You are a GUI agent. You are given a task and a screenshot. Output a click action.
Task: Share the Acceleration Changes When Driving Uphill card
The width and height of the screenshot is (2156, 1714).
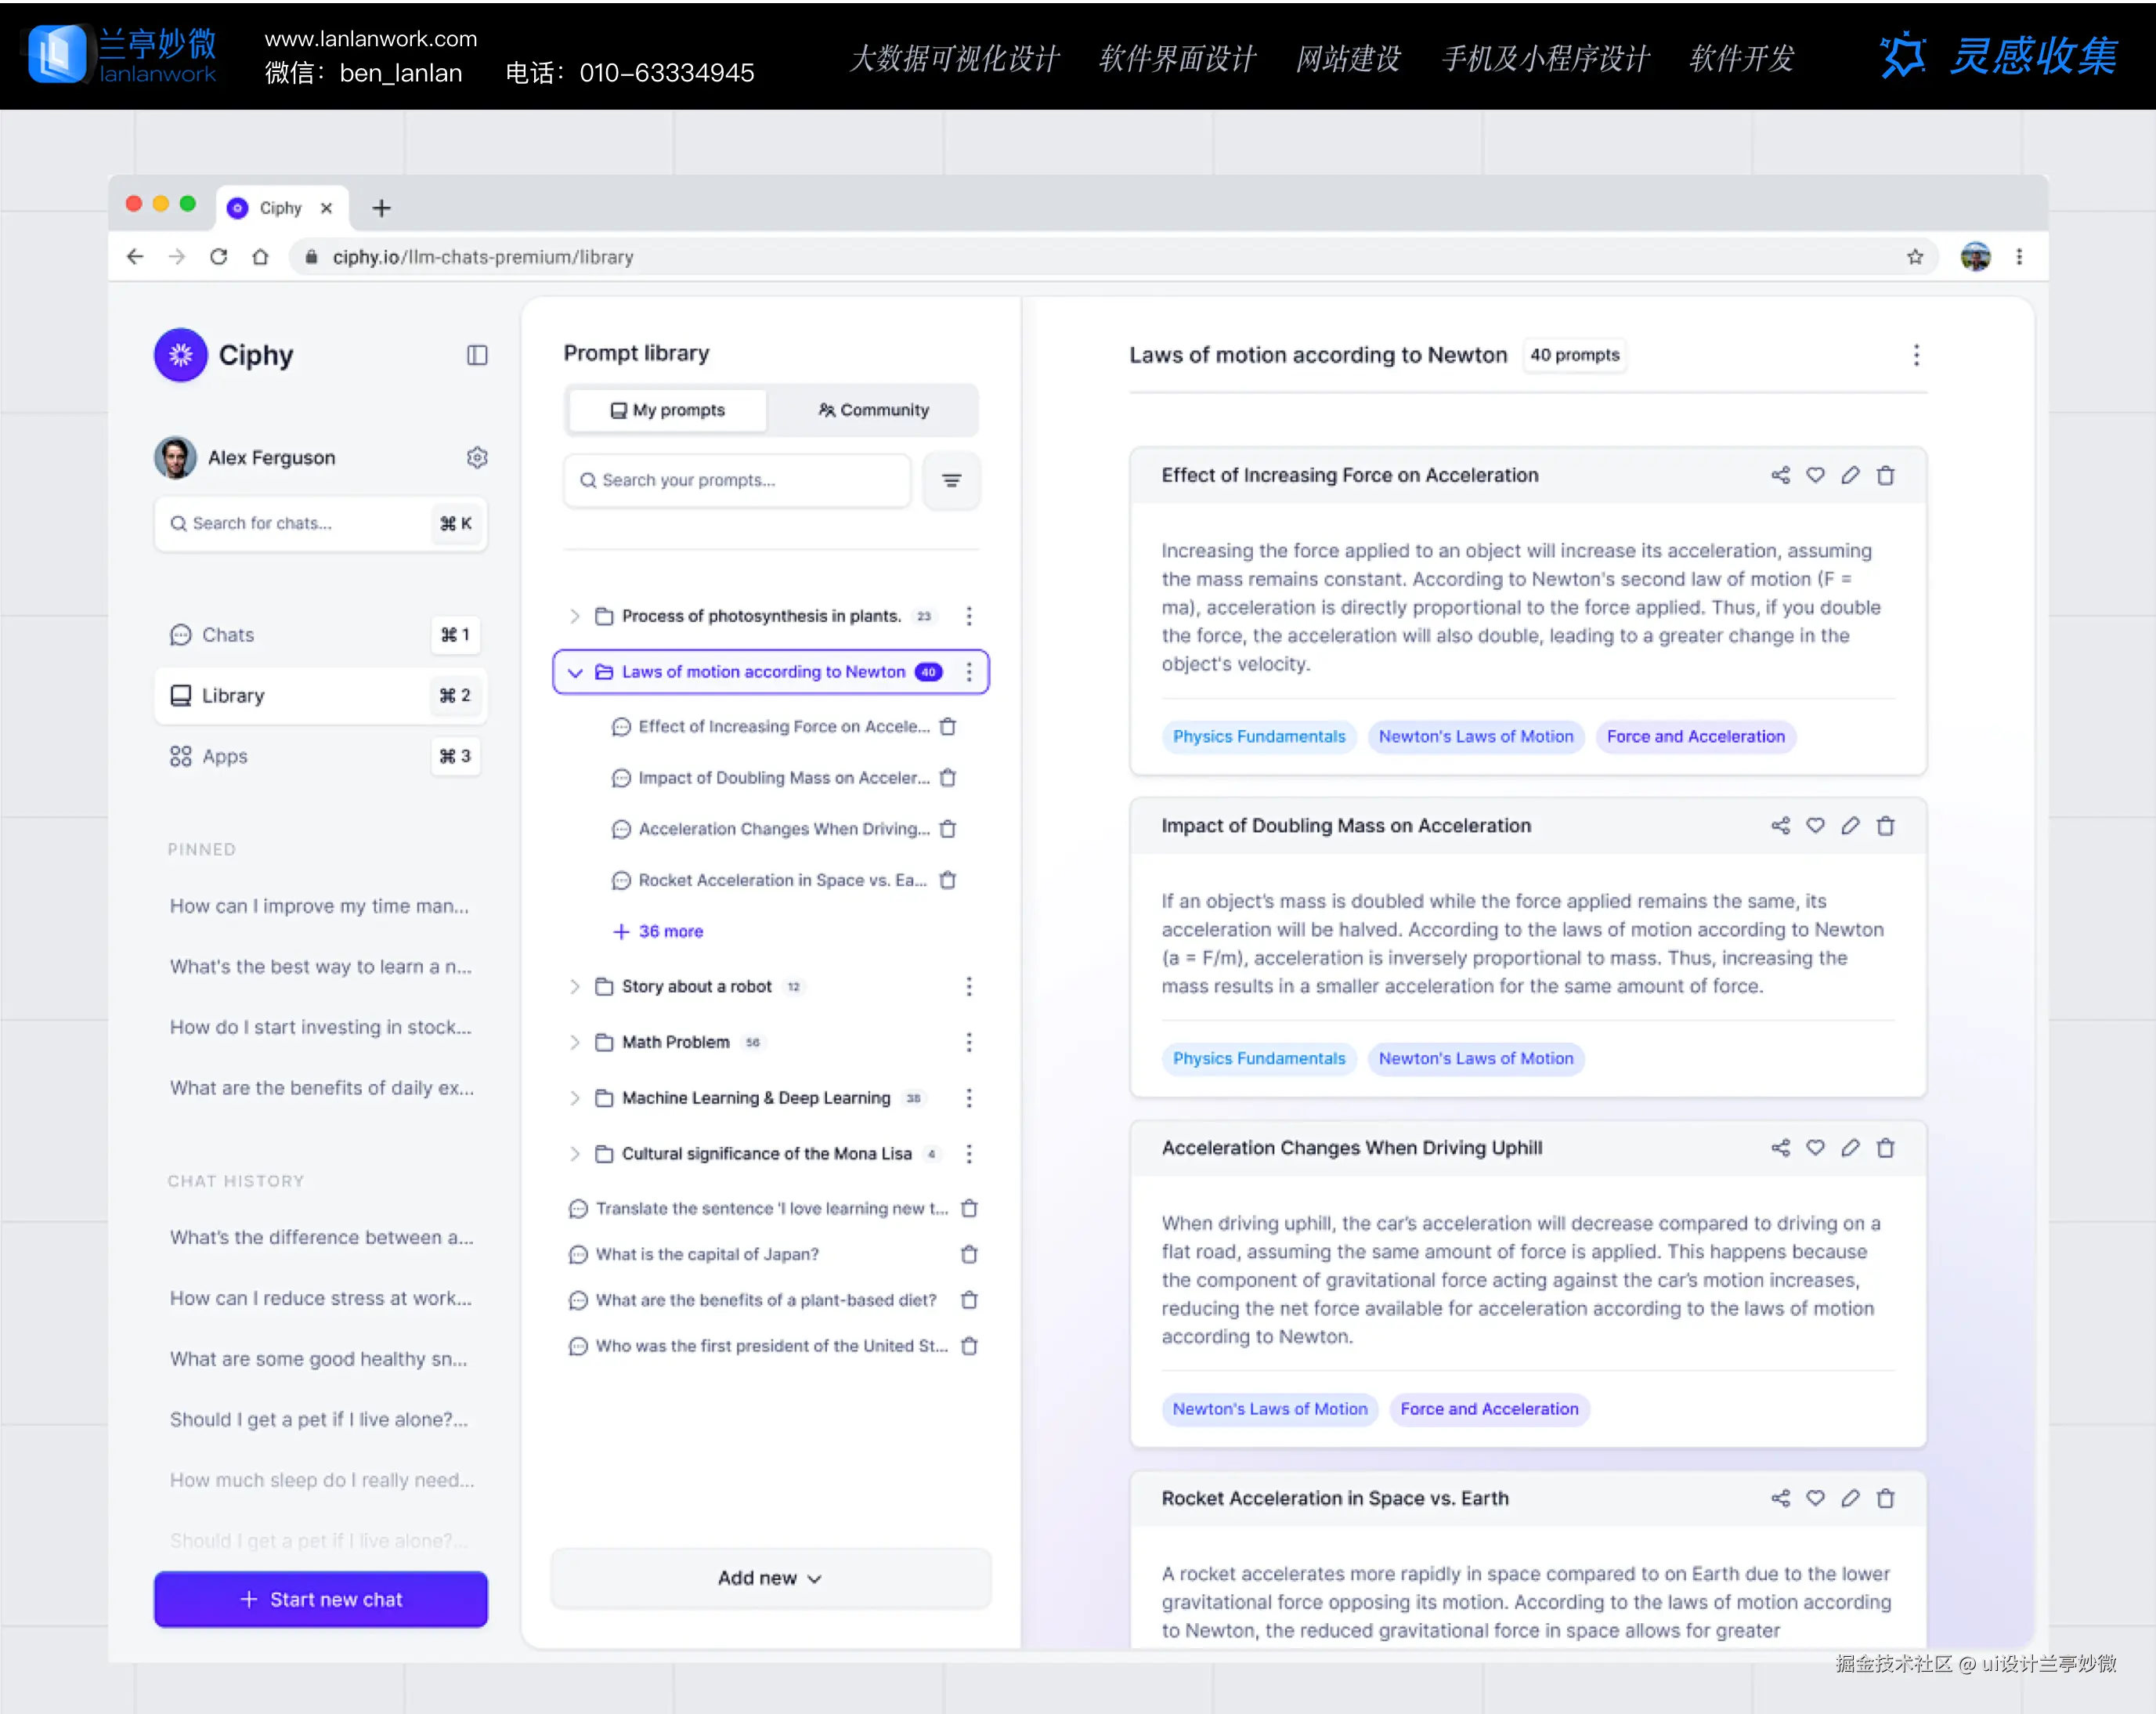[x=1780, y=1147]
